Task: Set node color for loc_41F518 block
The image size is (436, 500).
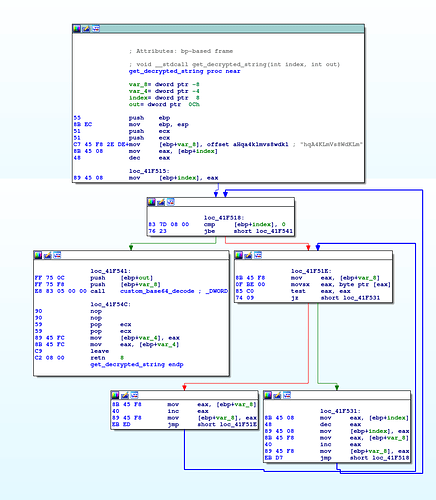Action: point(151,202)
